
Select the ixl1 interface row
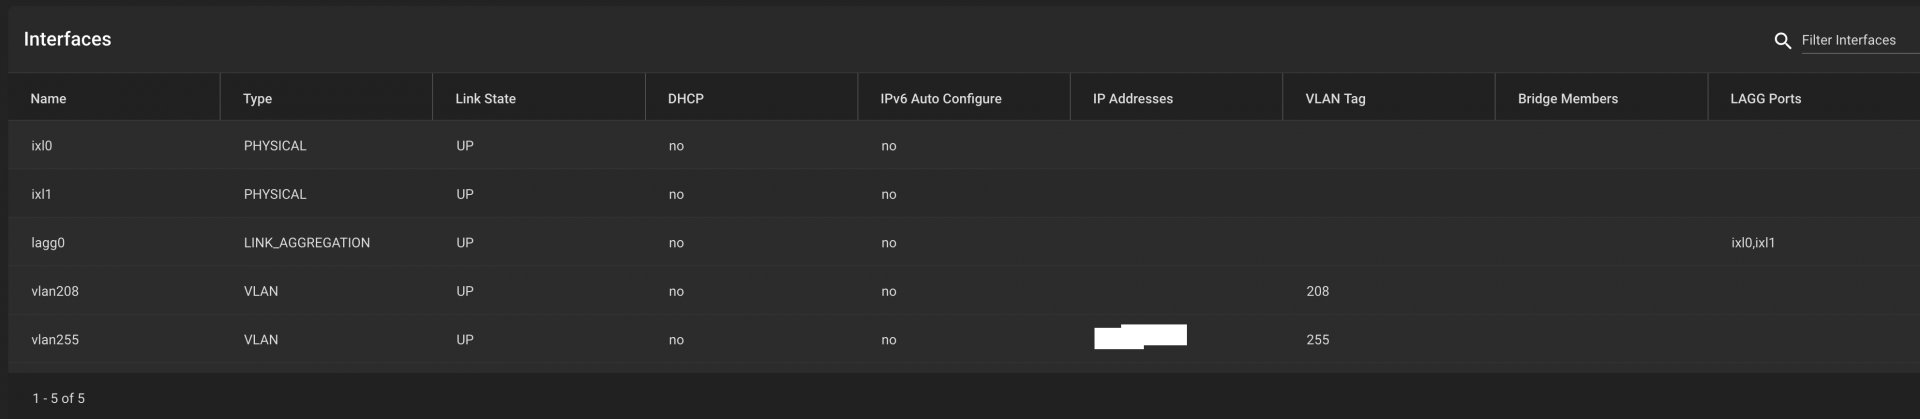(41, 194)
